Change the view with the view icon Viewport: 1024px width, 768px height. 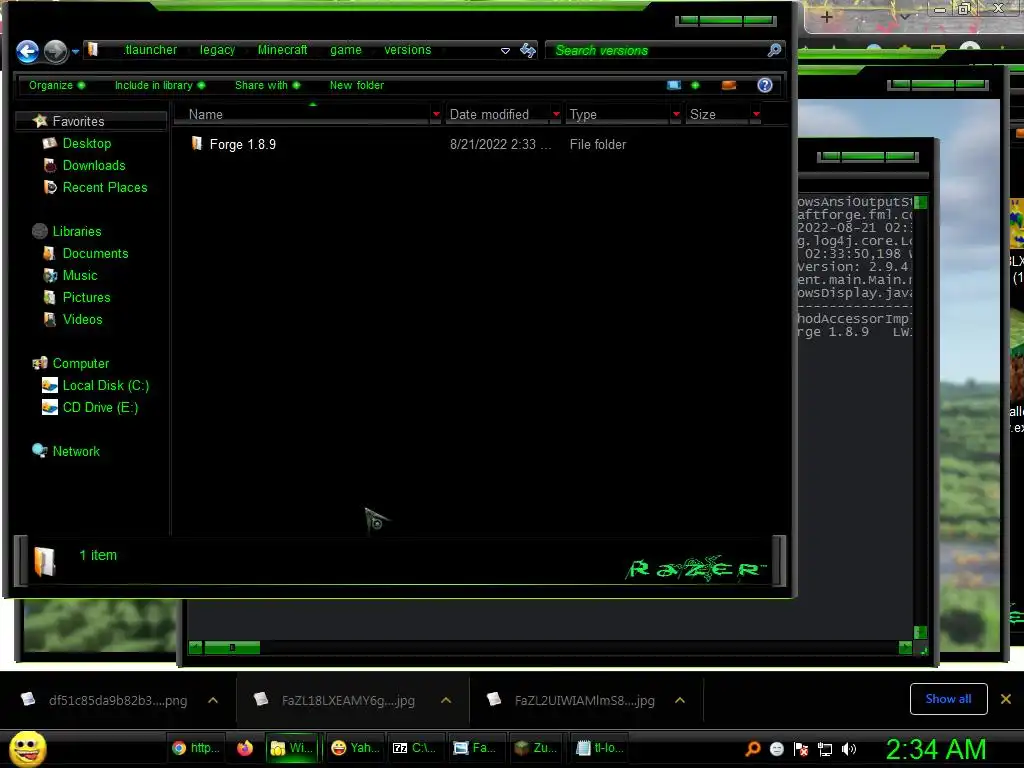(674, 85)
